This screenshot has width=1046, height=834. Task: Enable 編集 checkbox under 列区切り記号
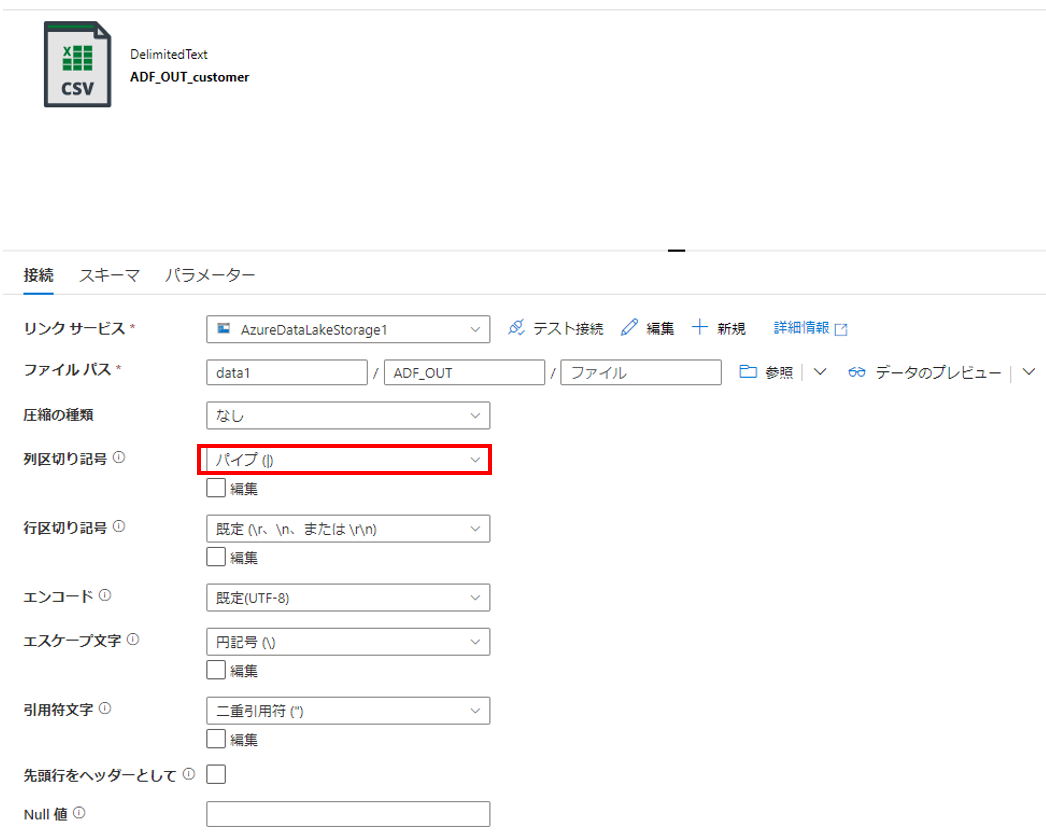[215, 488]
